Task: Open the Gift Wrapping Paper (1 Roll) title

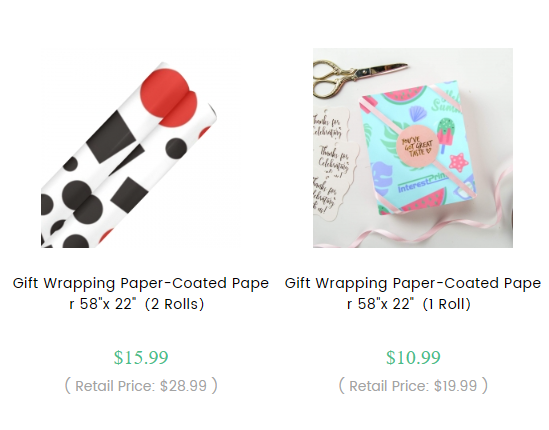Action: point(413,293)
